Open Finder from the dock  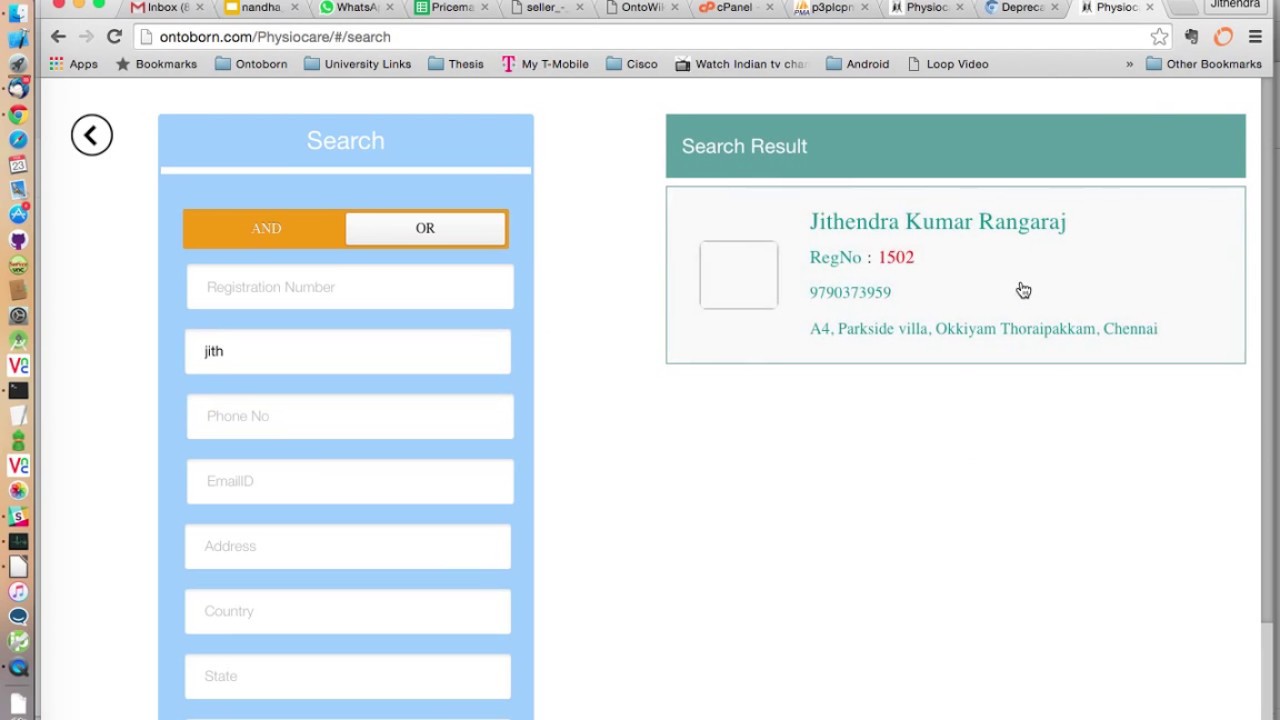18,14
